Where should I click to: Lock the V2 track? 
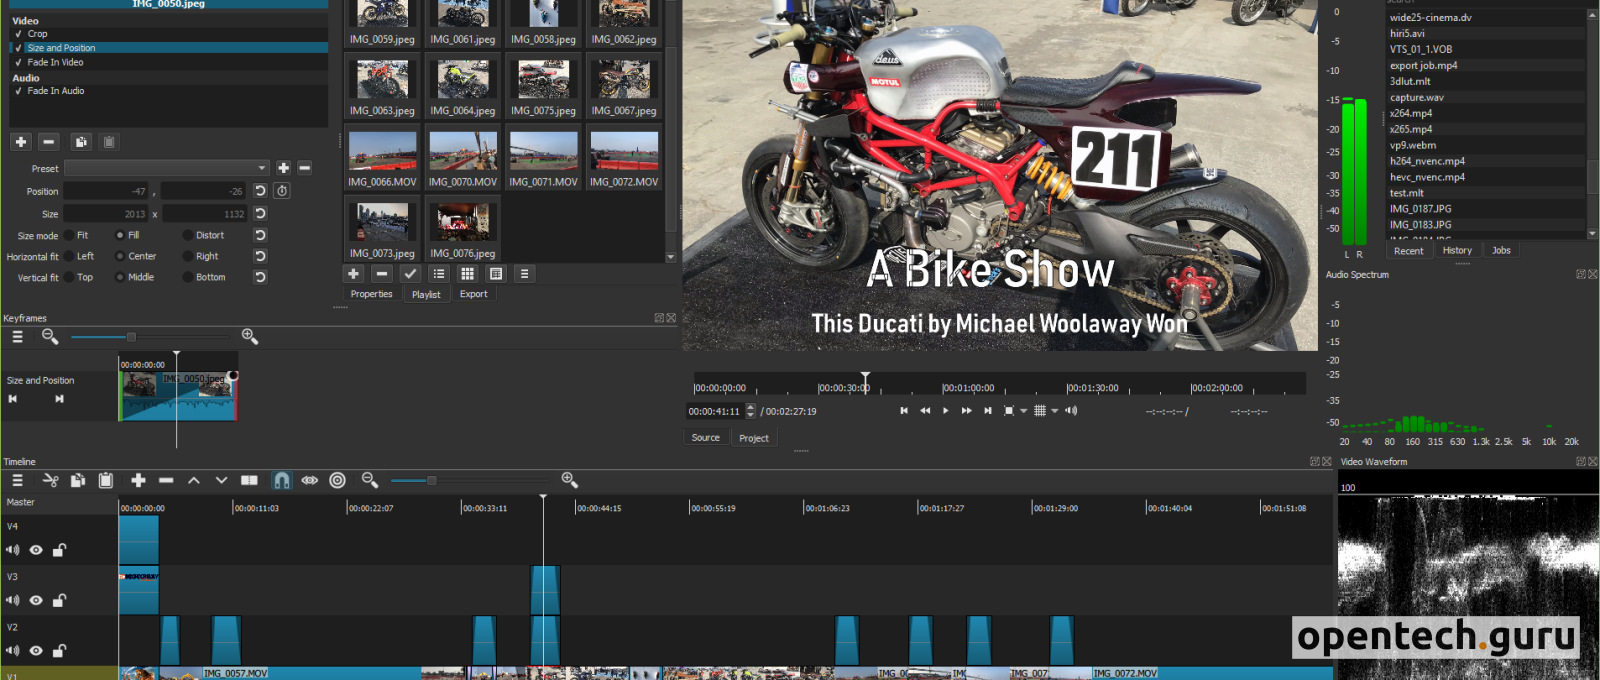[59, 651]
